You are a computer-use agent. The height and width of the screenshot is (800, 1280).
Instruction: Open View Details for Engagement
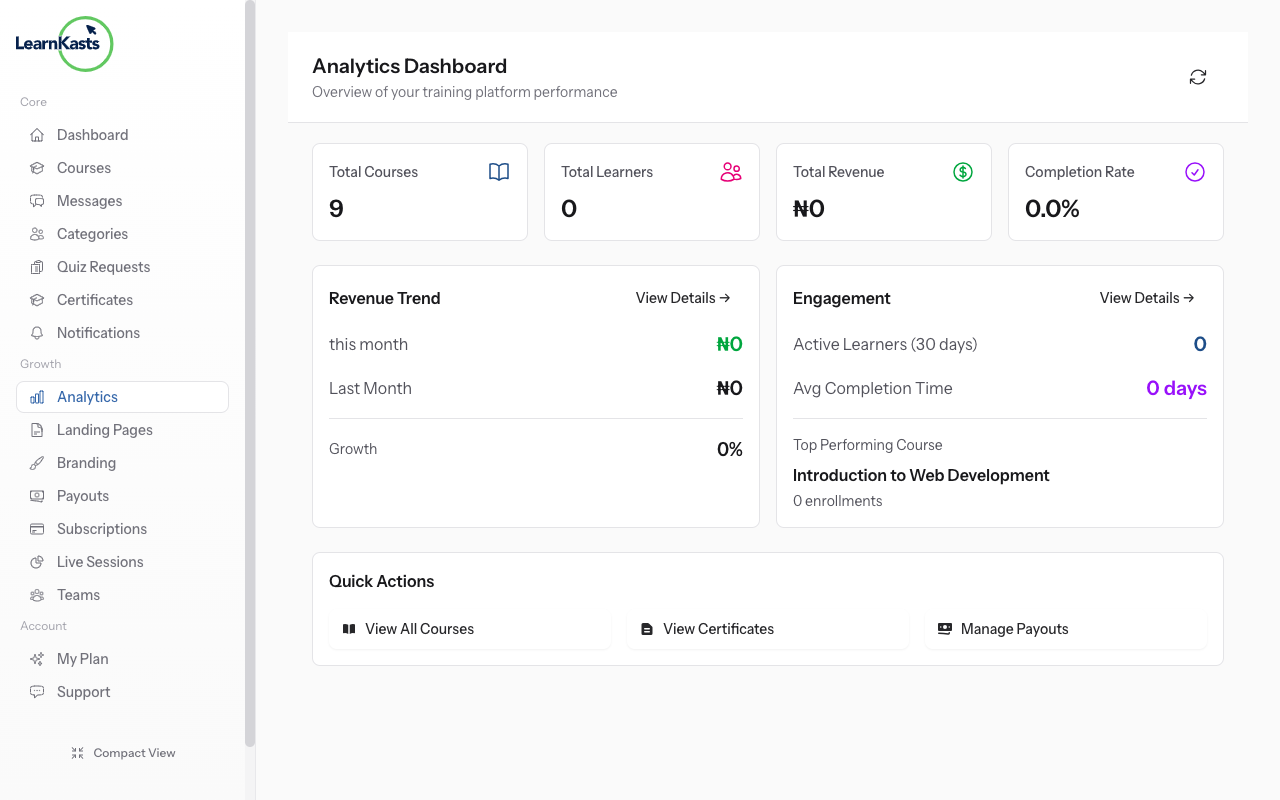pos(1146,297)
